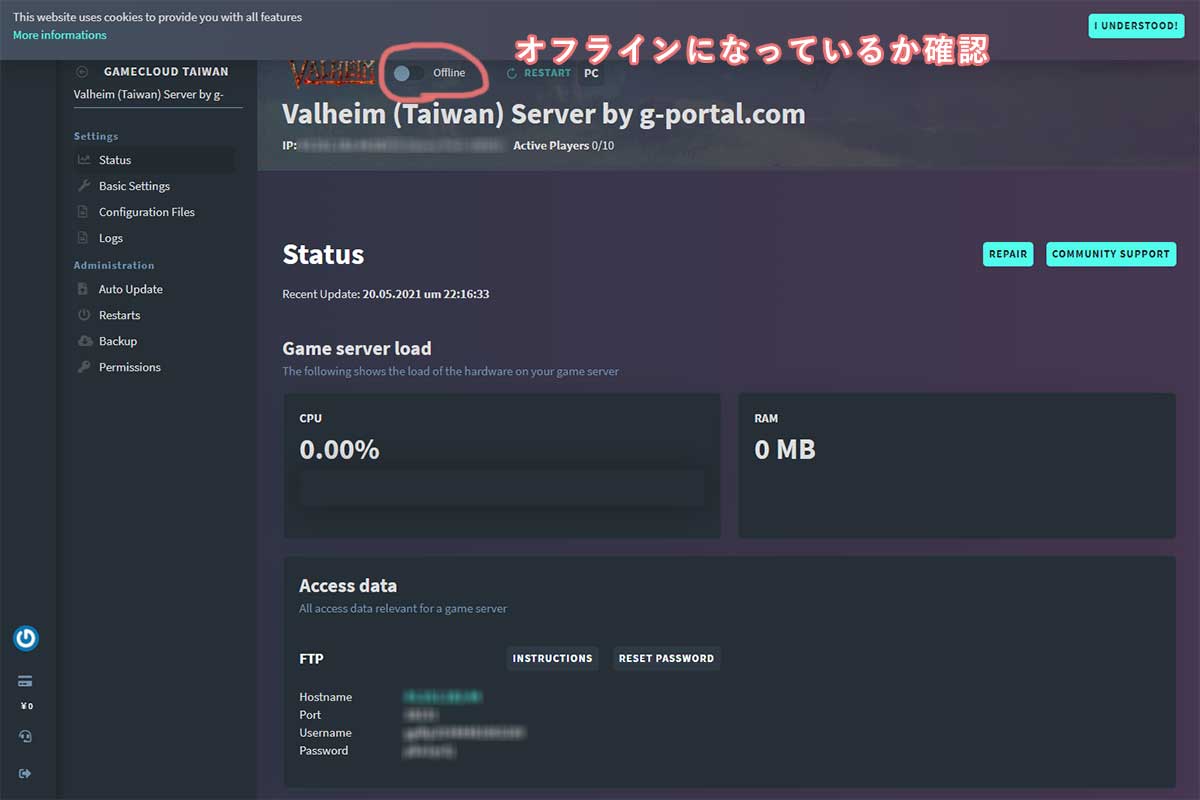Viewport: 1200px width, 800px height.
Task: Click the Active Players 0/10 text
Action: pyautogui.click(x=564, y=146)
